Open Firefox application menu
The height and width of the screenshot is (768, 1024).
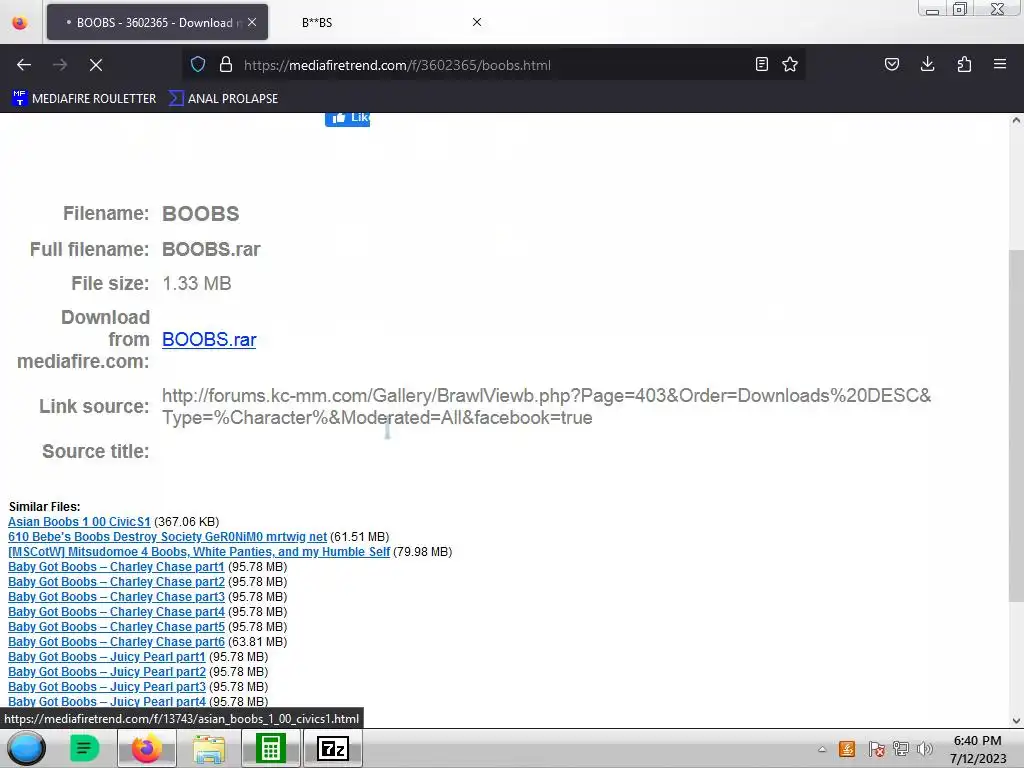1000,64
